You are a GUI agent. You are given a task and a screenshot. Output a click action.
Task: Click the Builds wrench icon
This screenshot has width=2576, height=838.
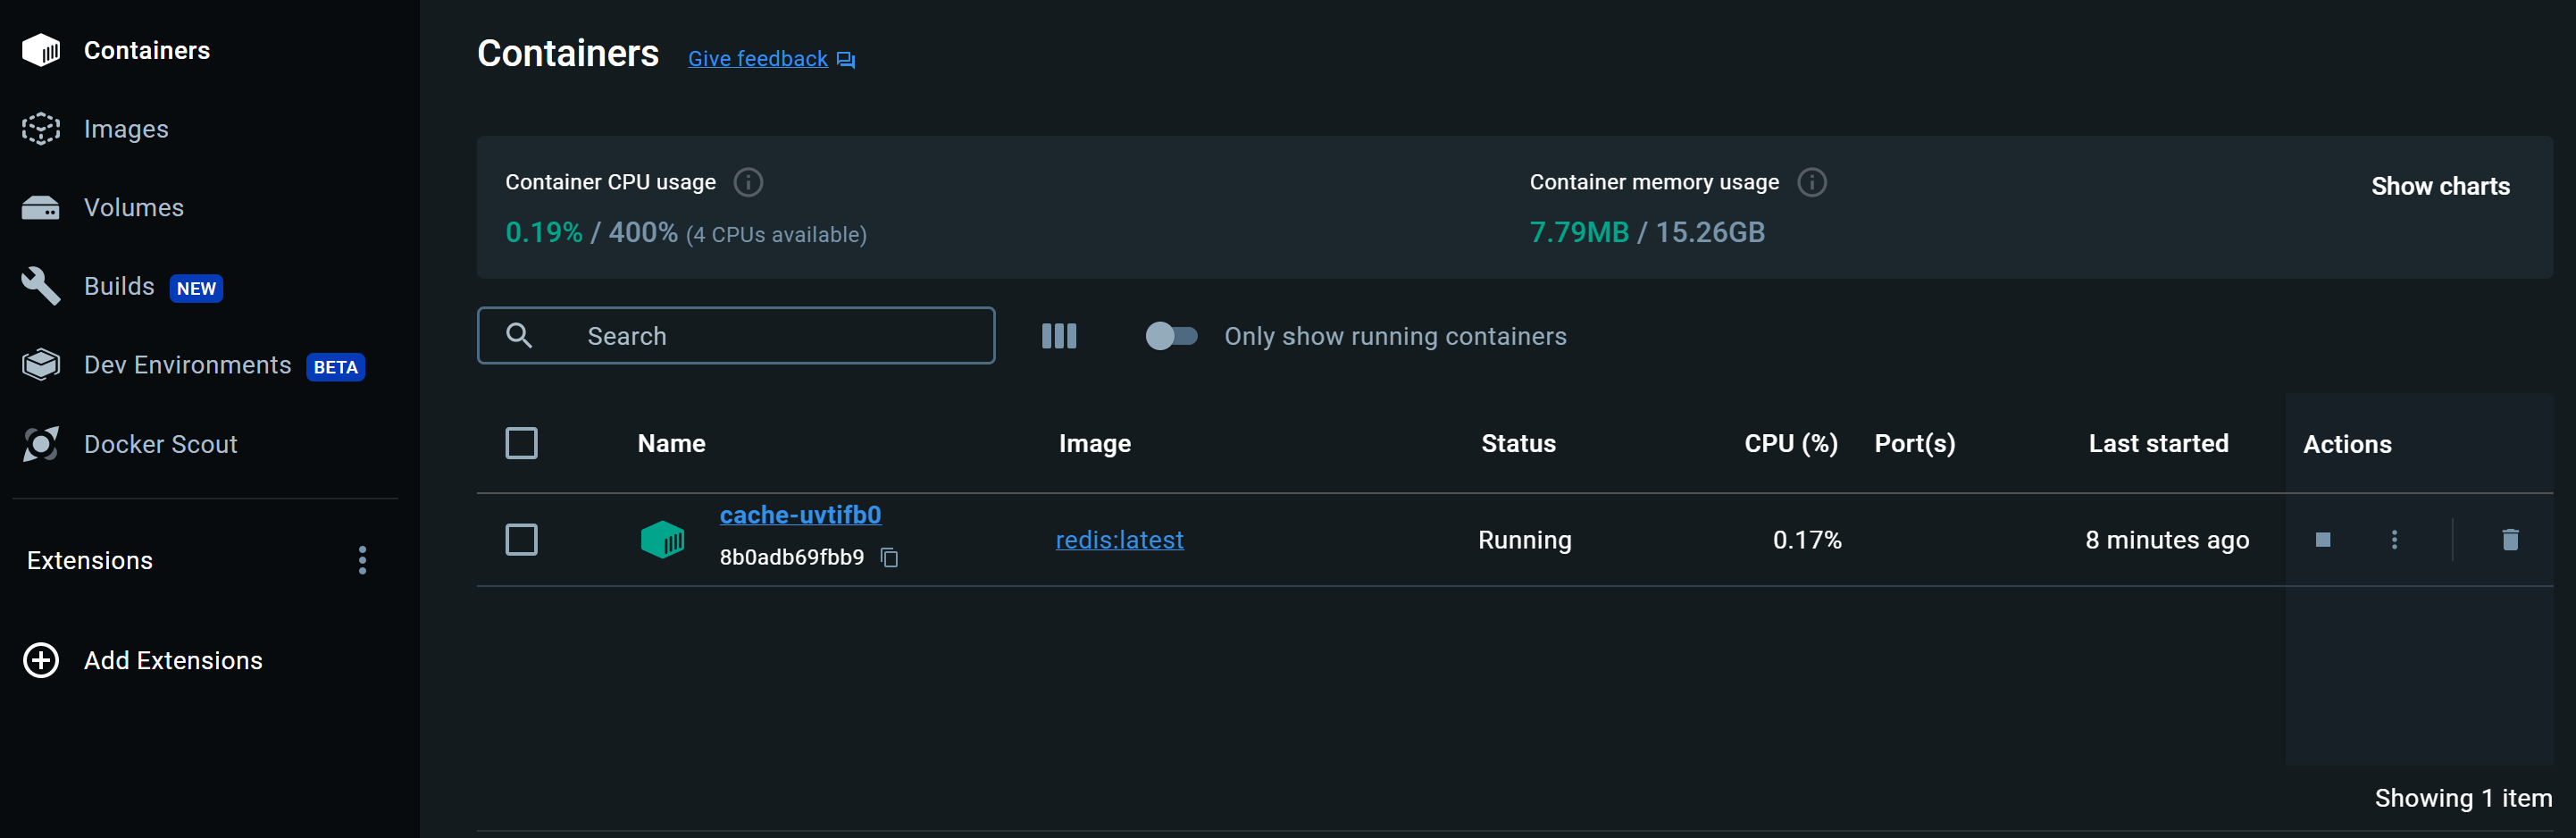point(41,286)
